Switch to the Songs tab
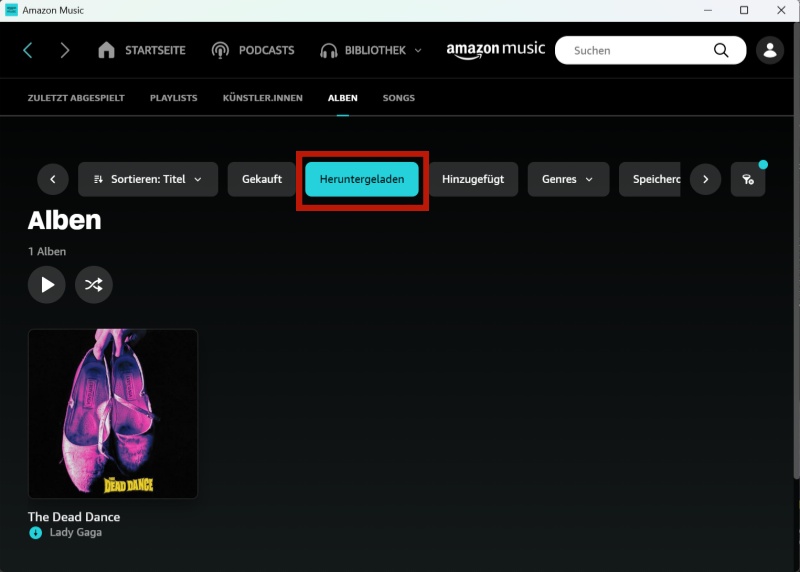 398,98
